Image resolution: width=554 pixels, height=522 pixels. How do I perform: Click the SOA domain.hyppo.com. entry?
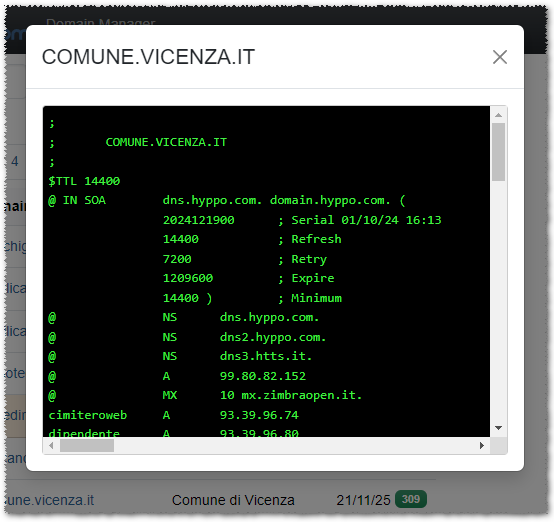330,200
